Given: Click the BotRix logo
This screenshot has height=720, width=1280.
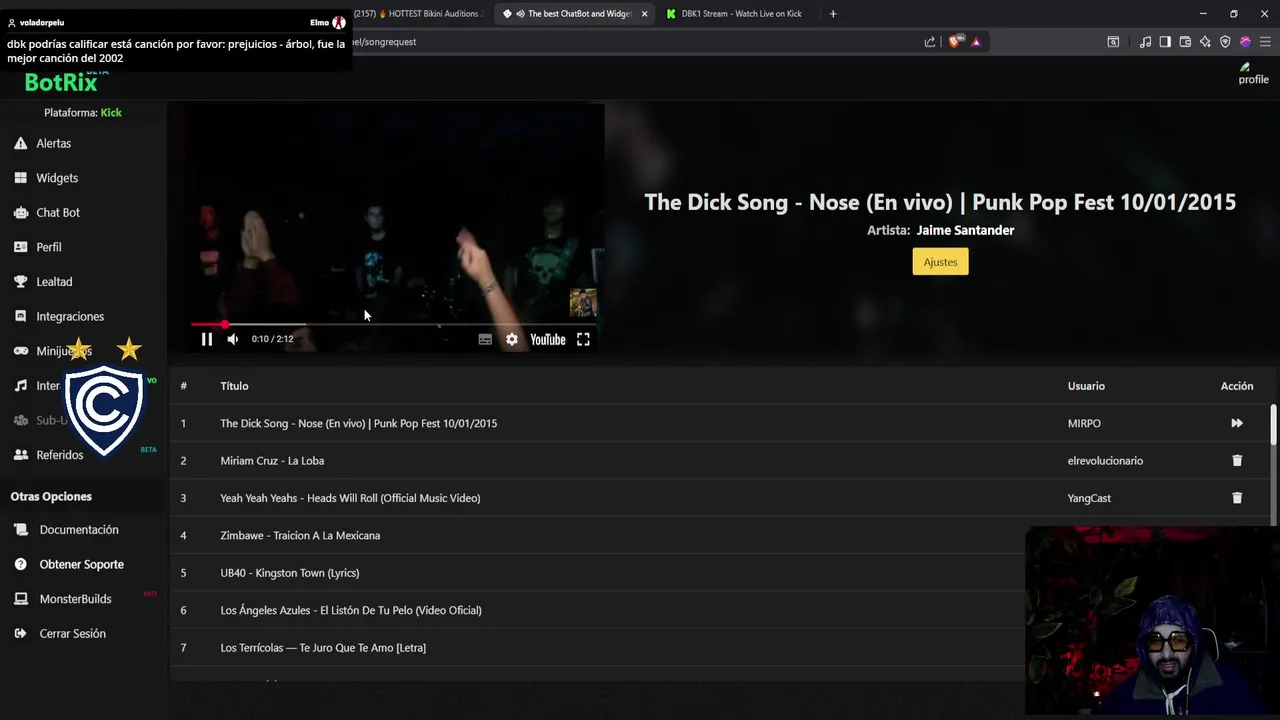Looking at the screenshot, I should [61, 82].
